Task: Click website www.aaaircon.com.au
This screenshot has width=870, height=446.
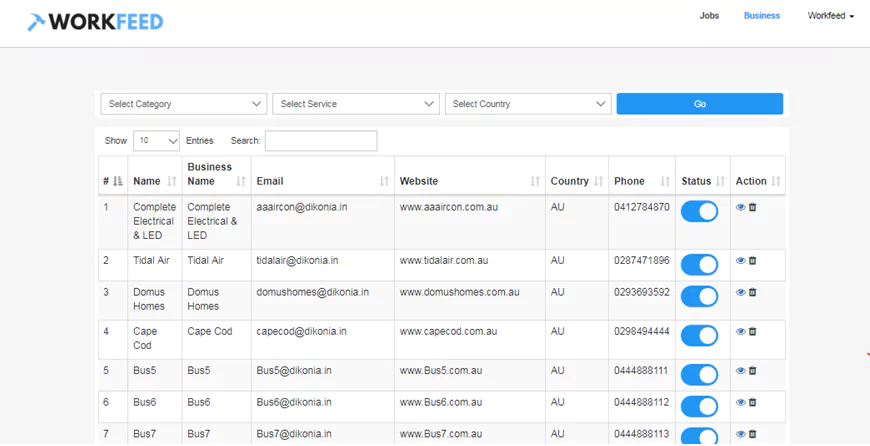Action: click(449, 207)
